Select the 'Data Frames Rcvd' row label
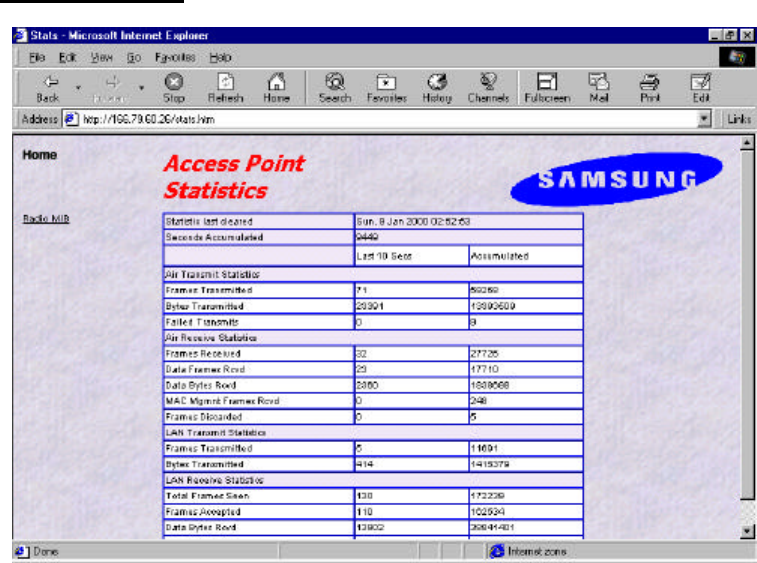Image resolution: width=757 pixels, height=563 pixels. pyautogui.click(x=205, y=369)
